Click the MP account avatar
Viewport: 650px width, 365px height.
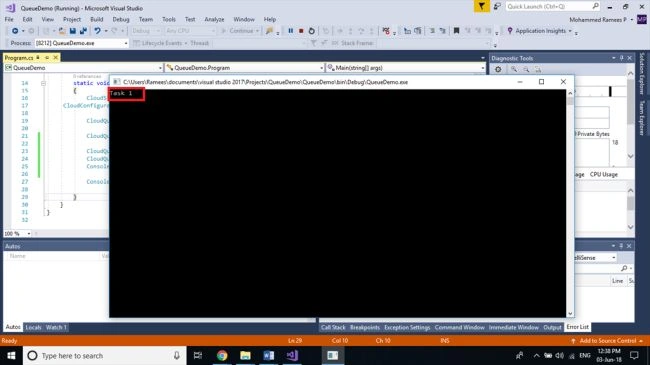(642, 19)
